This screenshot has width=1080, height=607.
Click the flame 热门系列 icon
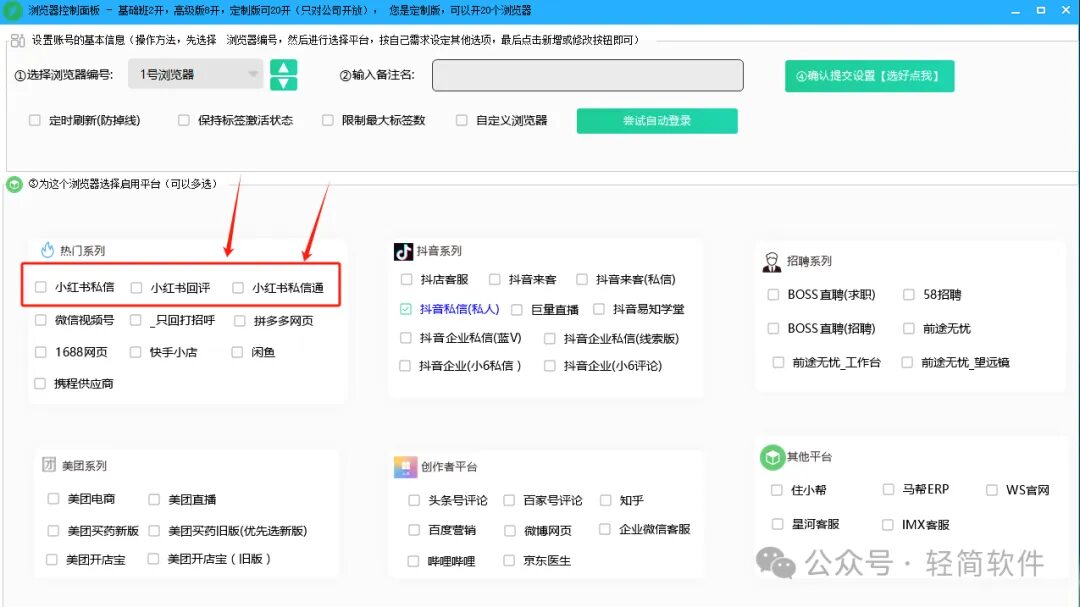[x=48, y=250]
